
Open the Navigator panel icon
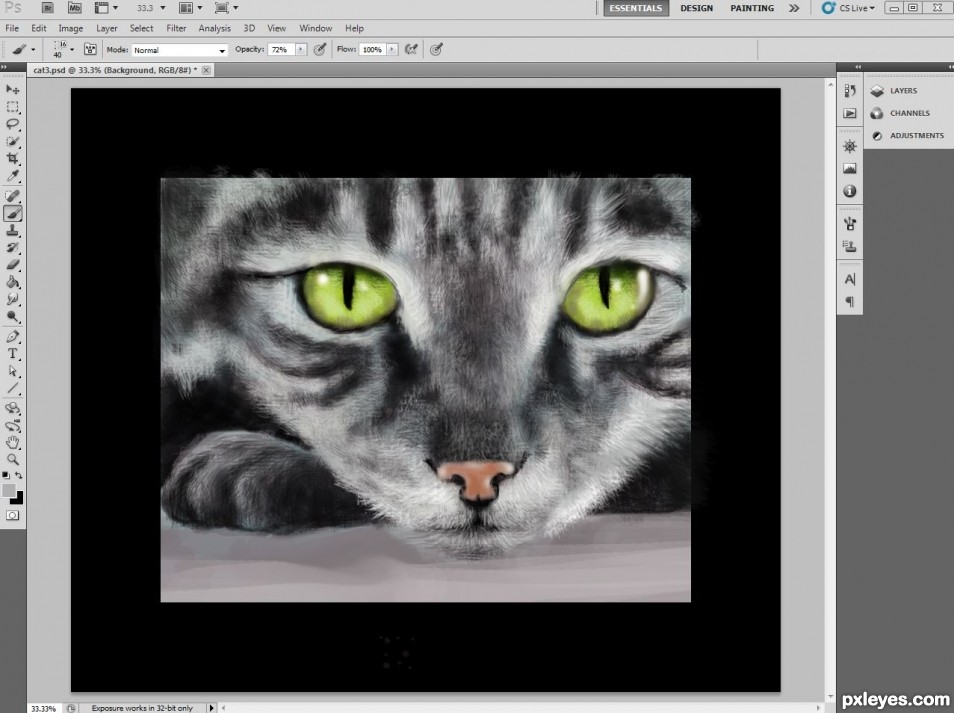tap(850, 146)
